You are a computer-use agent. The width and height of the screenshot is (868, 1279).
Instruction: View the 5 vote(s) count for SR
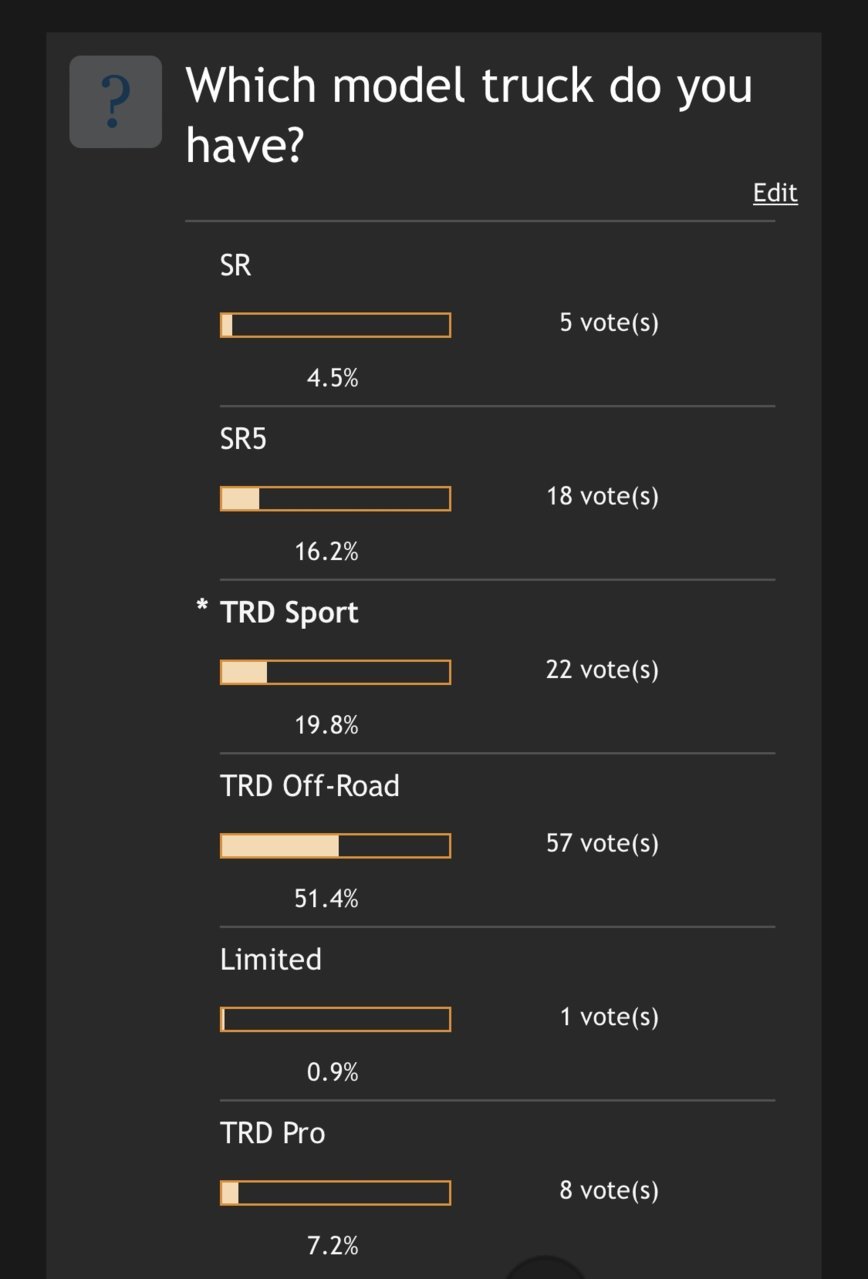pos(609,323)
